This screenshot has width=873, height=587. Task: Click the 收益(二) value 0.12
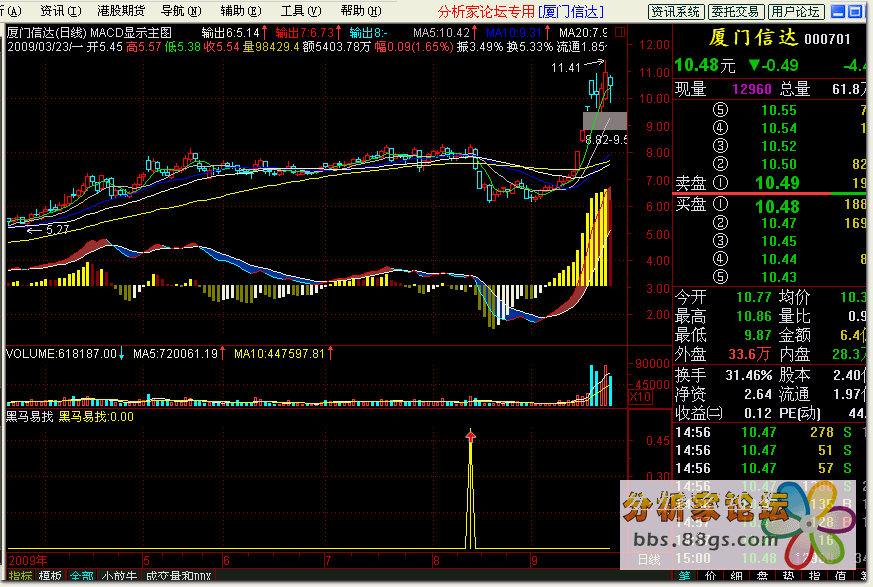pyautogui.click(x=758, y=413)
